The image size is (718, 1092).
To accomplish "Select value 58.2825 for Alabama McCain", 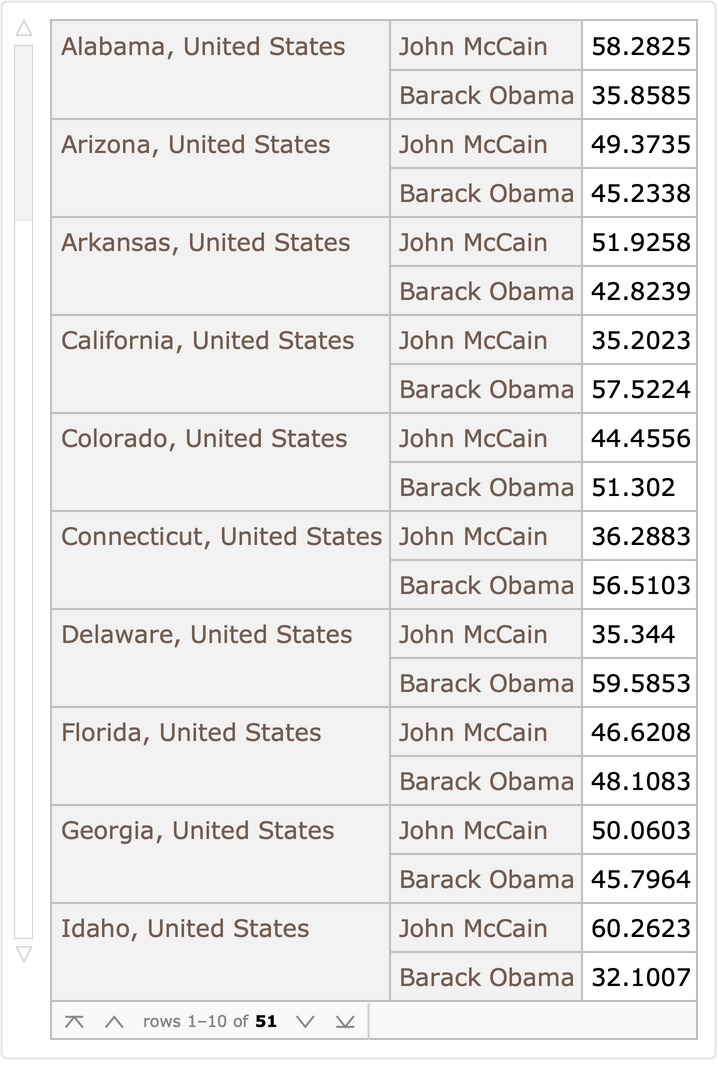I will pyautogui.click(x=640, y=47).
